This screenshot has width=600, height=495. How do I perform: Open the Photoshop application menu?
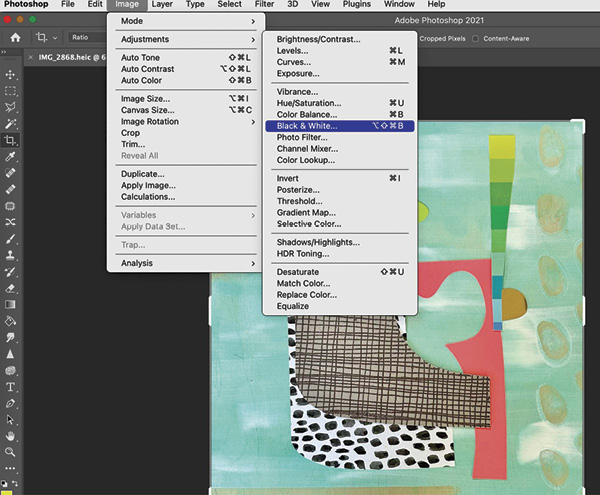[x=26, y=5]
